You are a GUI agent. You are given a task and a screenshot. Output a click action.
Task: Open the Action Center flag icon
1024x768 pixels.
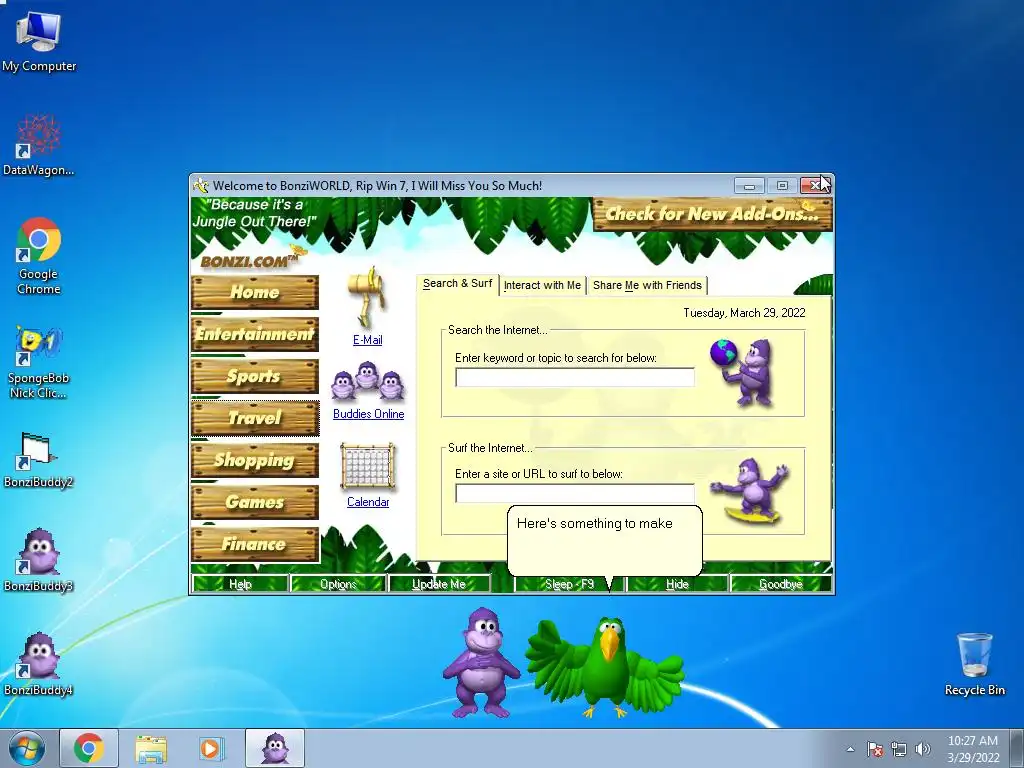coord(875,749)
